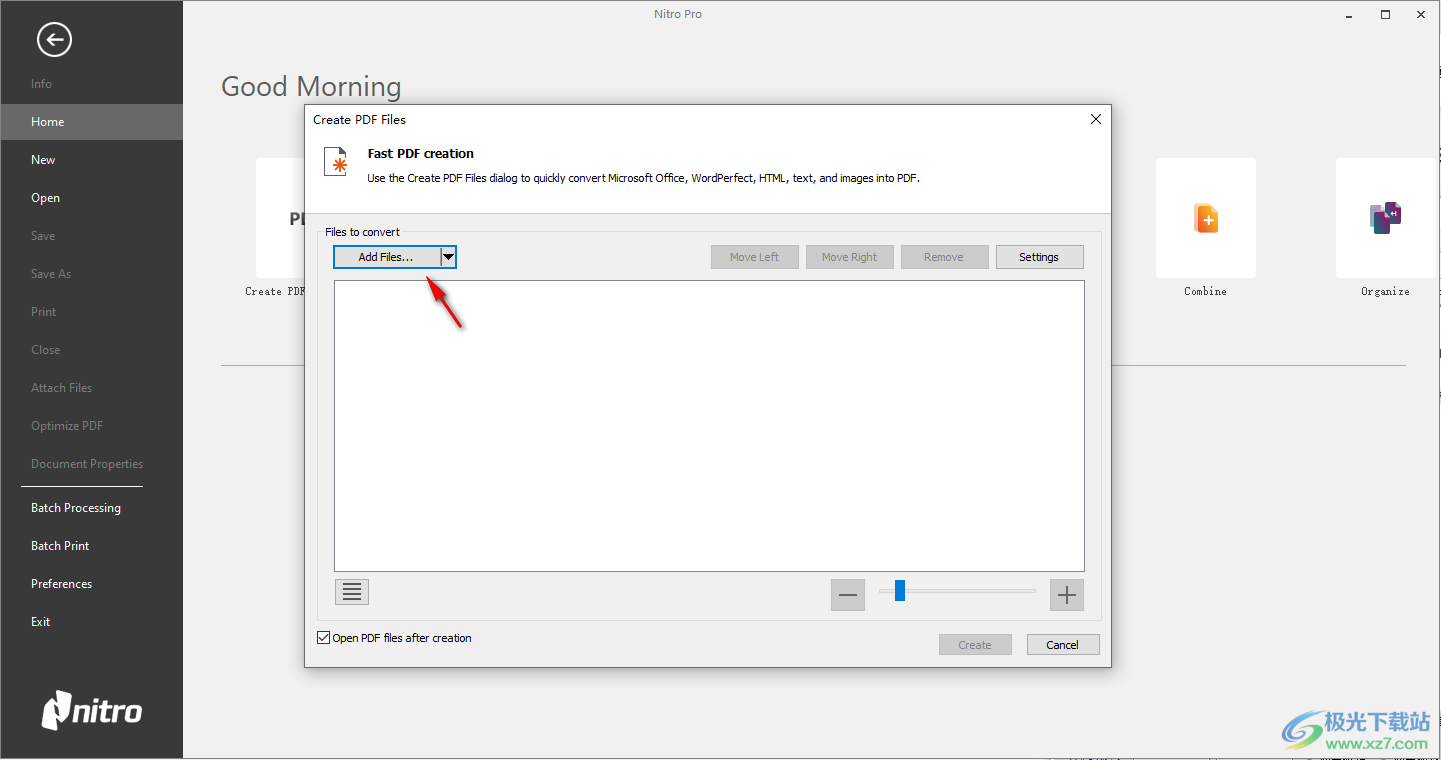Toggle Open PDF files after creation checkbox
This screenshot has height=760, width=1441.
pyautogui.click(x=324, y=638)
